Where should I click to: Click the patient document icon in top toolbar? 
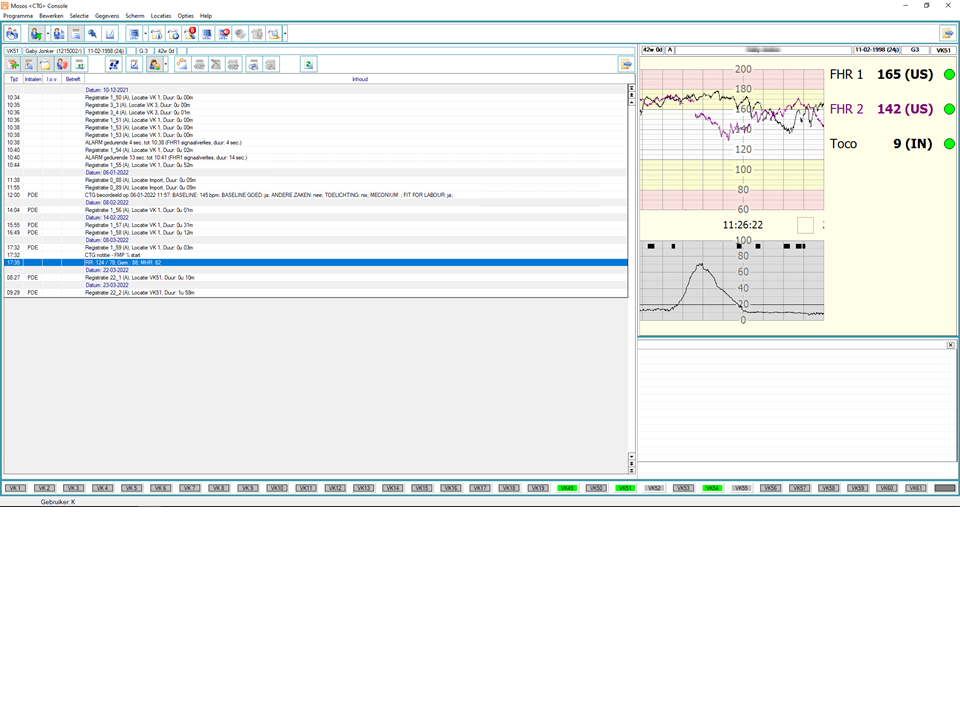coord(59,34)
